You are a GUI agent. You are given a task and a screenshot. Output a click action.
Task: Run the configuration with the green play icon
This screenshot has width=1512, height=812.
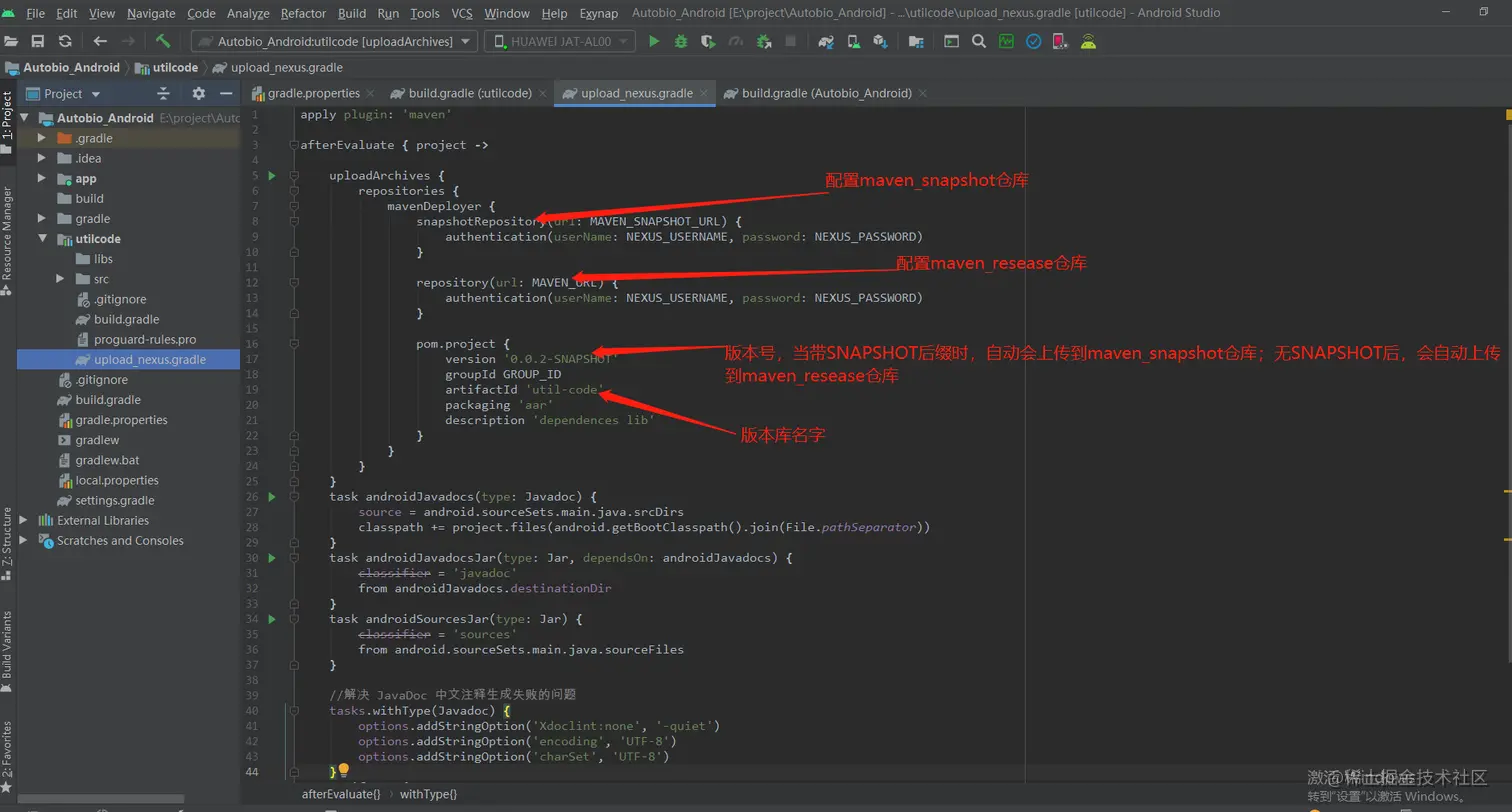pos(654,41)
